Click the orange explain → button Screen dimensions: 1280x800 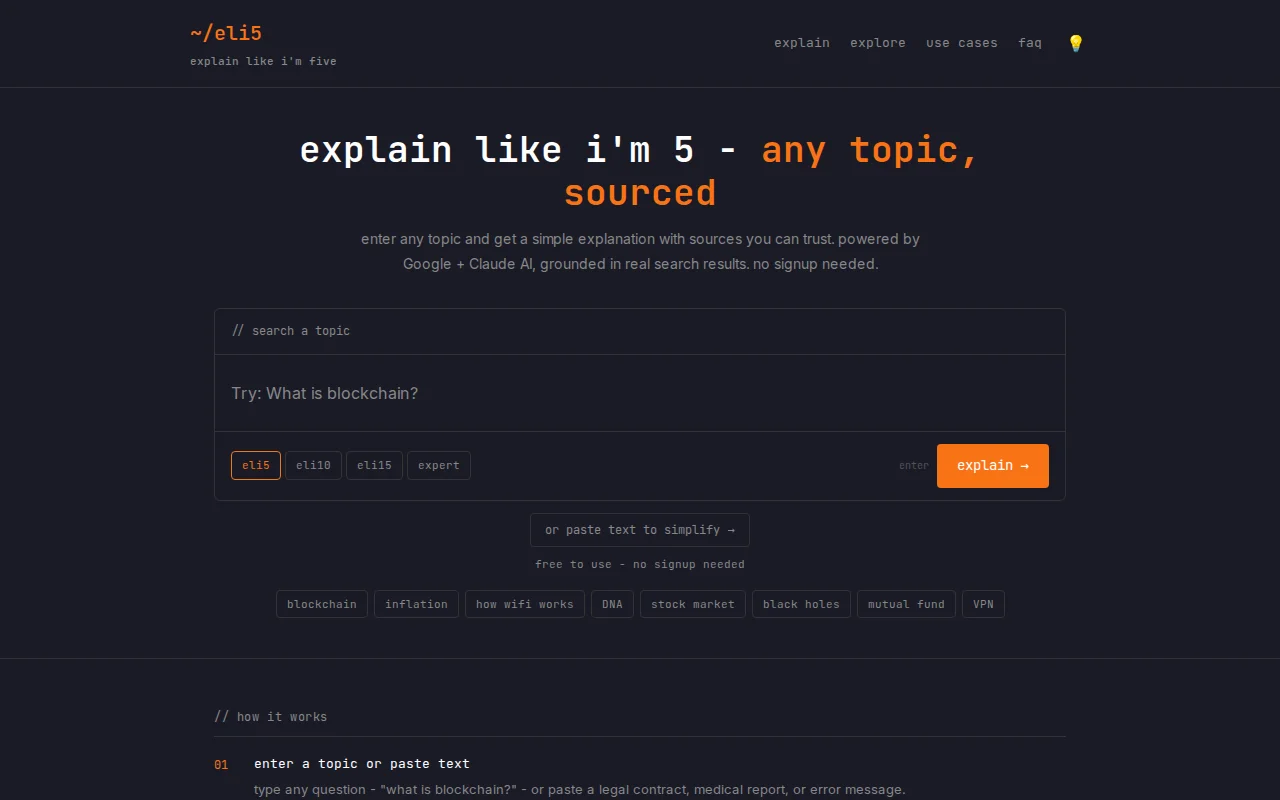pos(993,466)
